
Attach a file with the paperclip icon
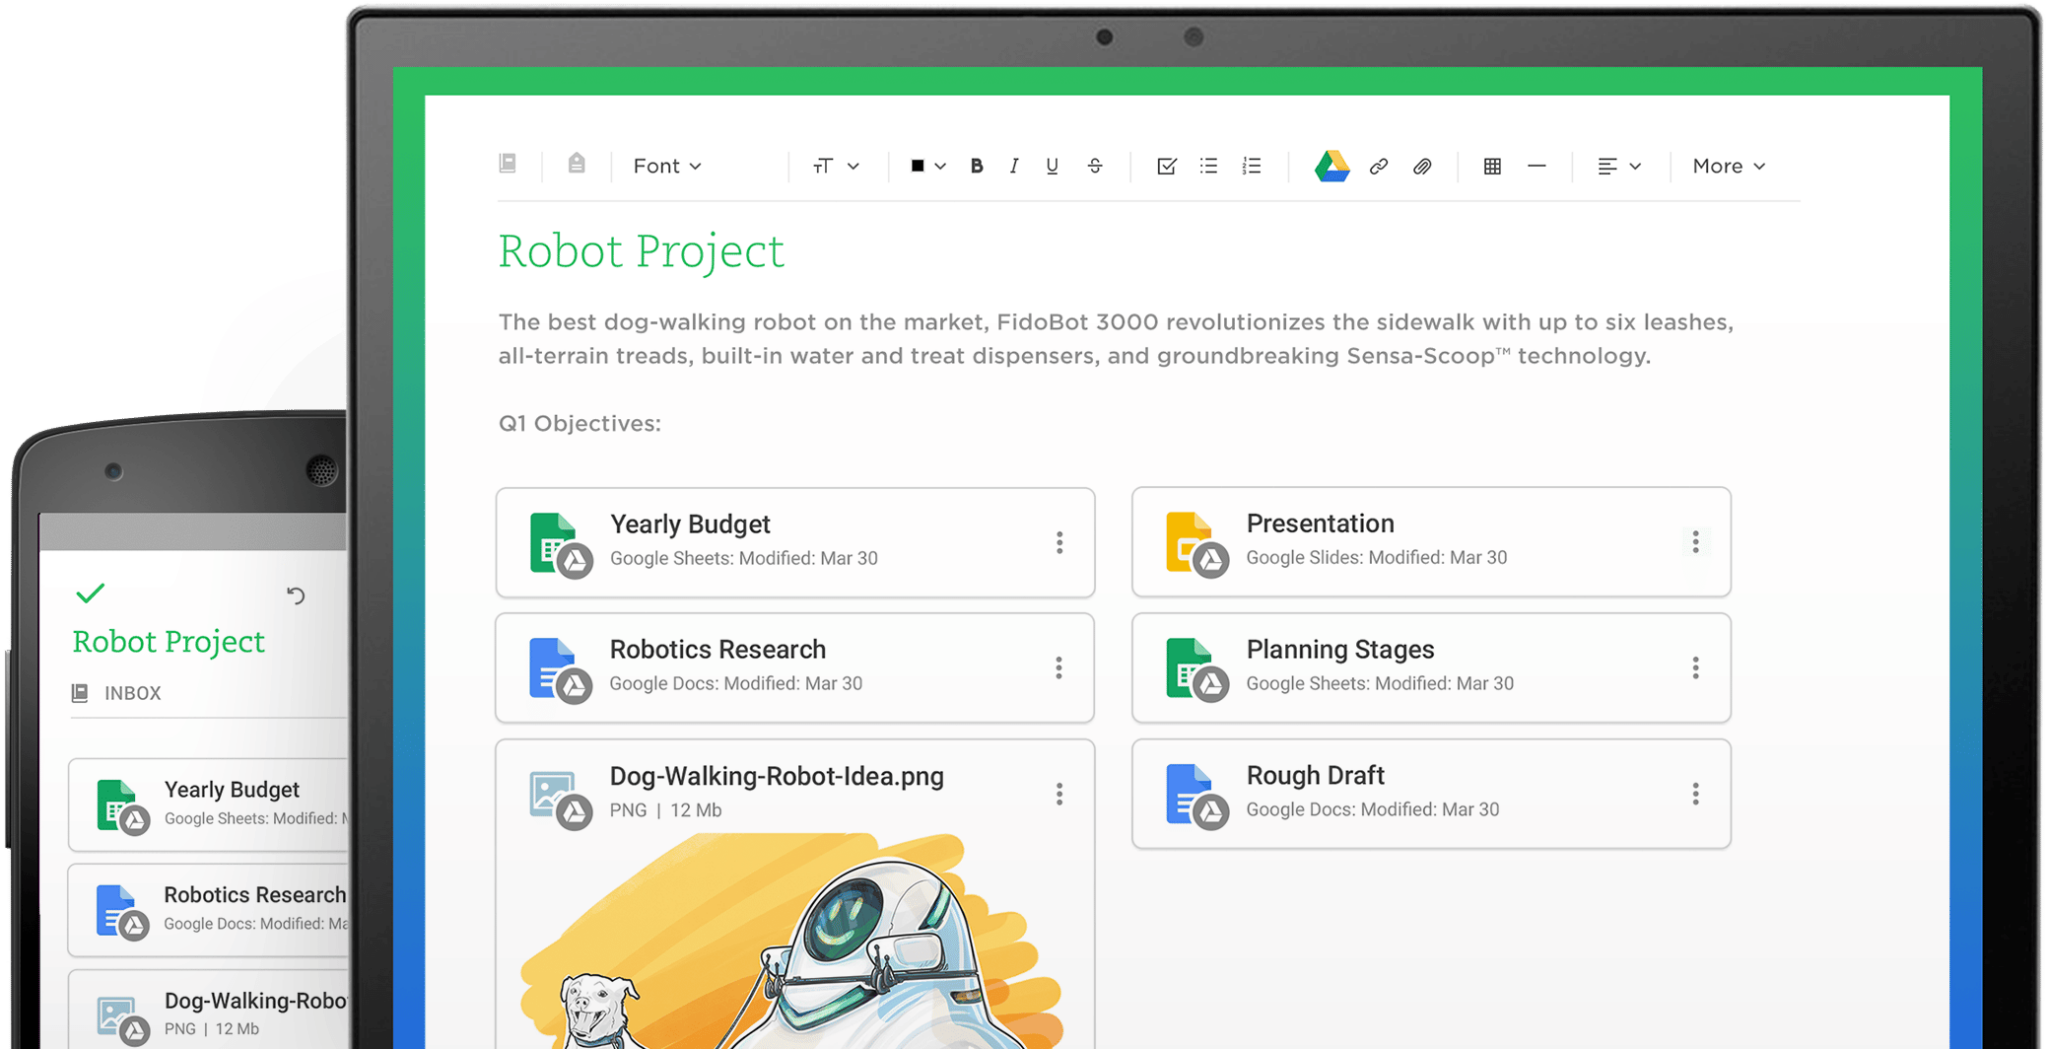1423,167
